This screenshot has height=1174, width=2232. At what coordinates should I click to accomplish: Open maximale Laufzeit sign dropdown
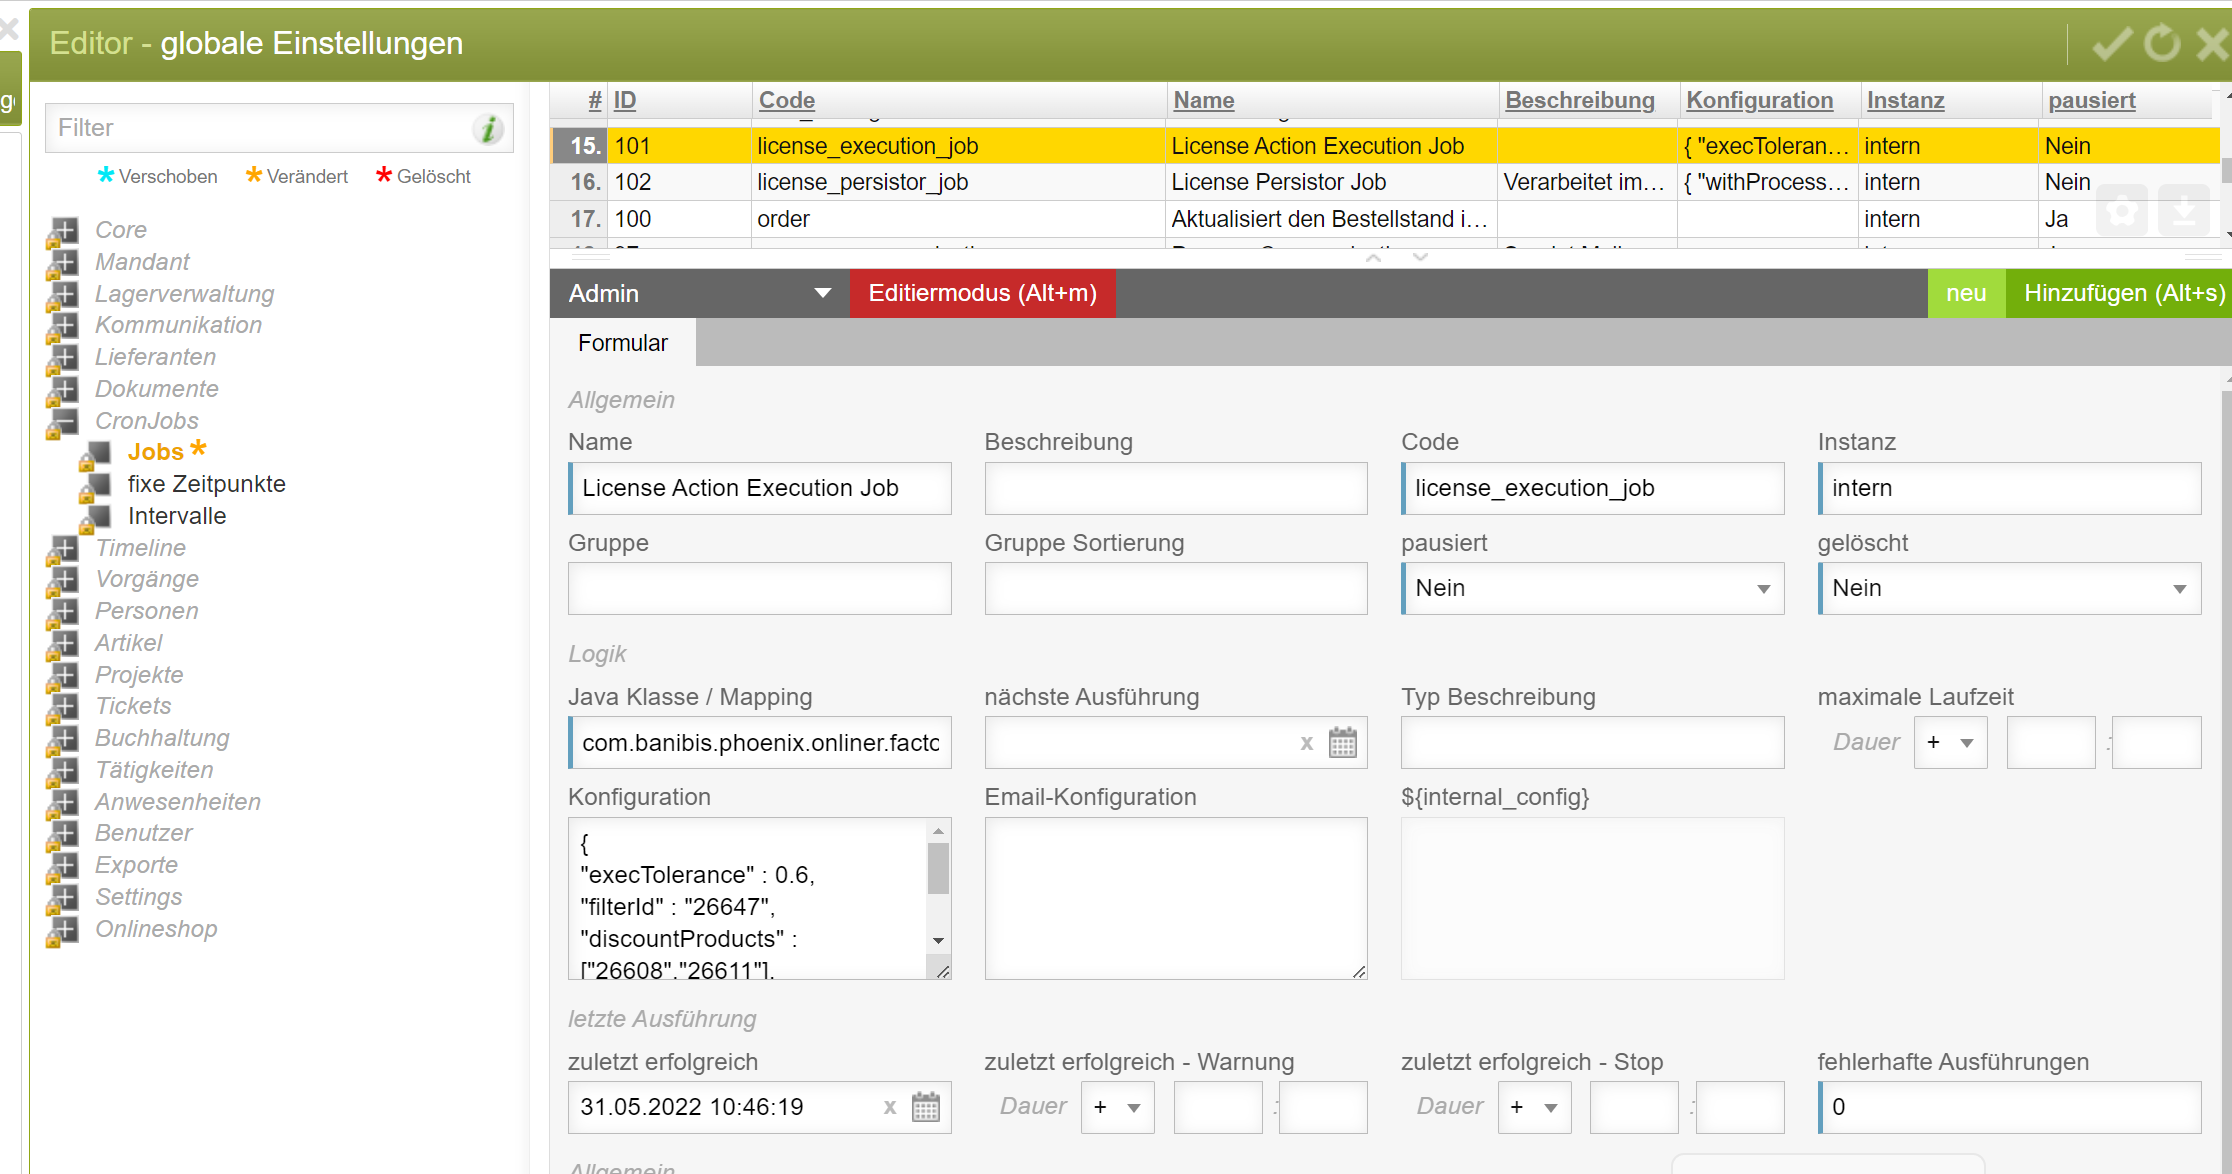click(1950, 742)
